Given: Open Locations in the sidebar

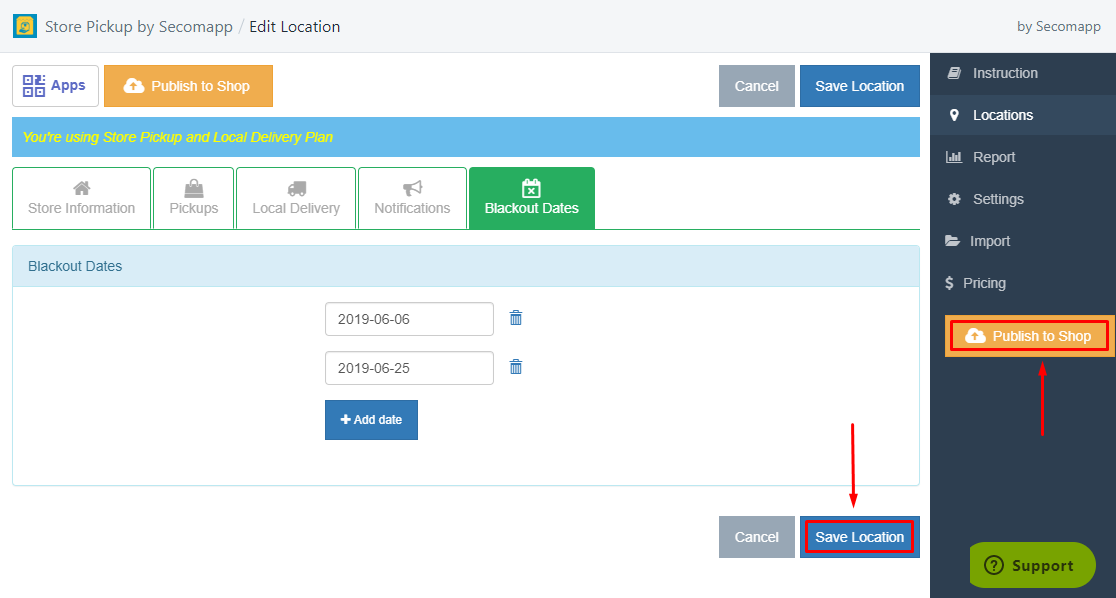Looking at the screenshot, I should tap(1023, 115).
